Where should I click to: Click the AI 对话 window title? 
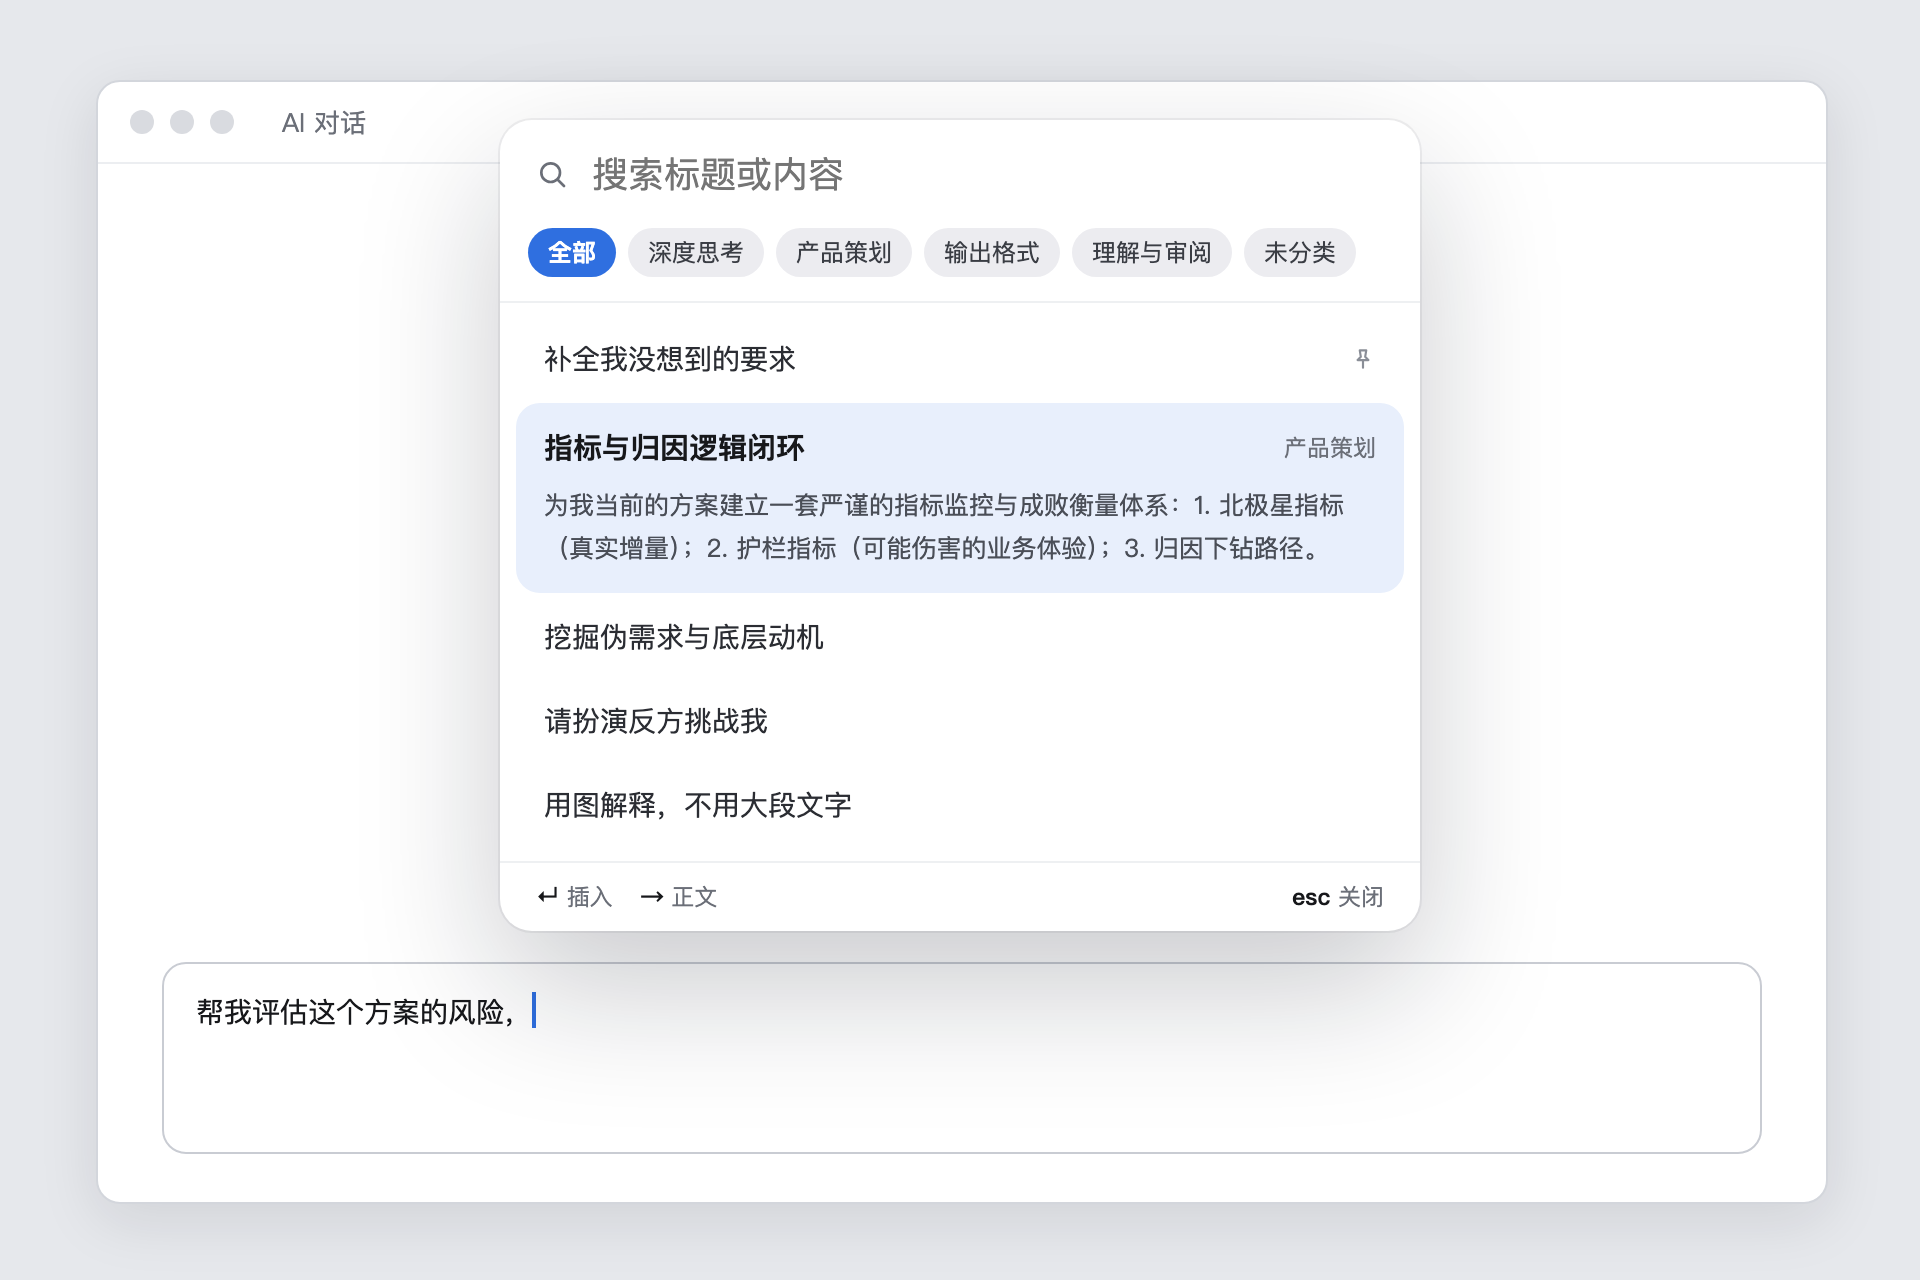click(x=324, y=123)
